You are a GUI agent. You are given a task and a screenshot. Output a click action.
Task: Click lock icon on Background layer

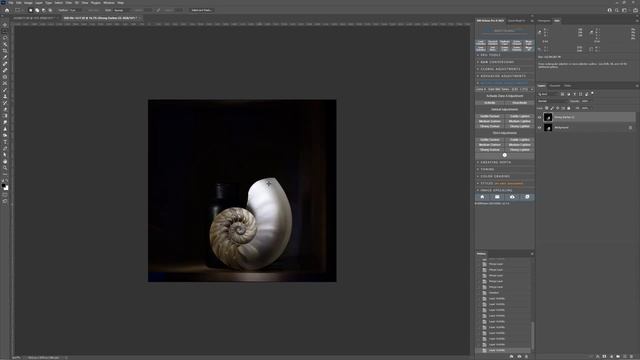[x=630, y=128]
